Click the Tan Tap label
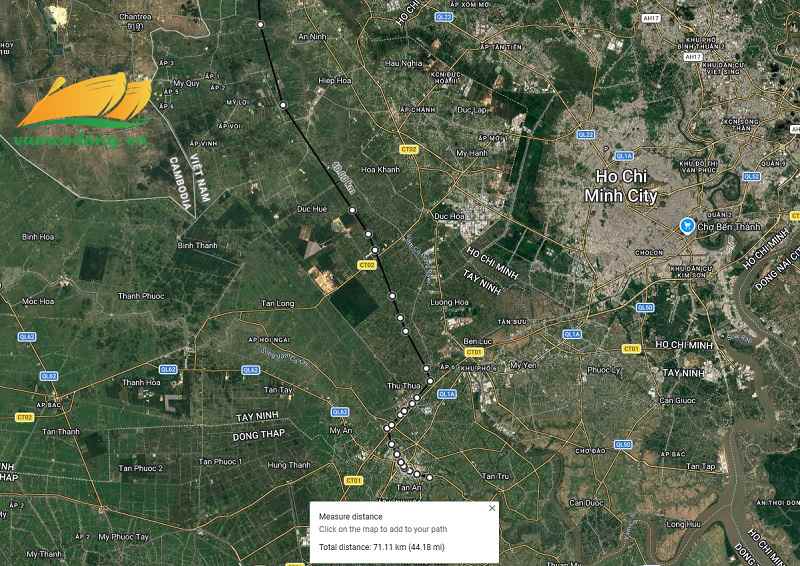The width and height of the screenshot is (800, 566). tap(701, 466)
